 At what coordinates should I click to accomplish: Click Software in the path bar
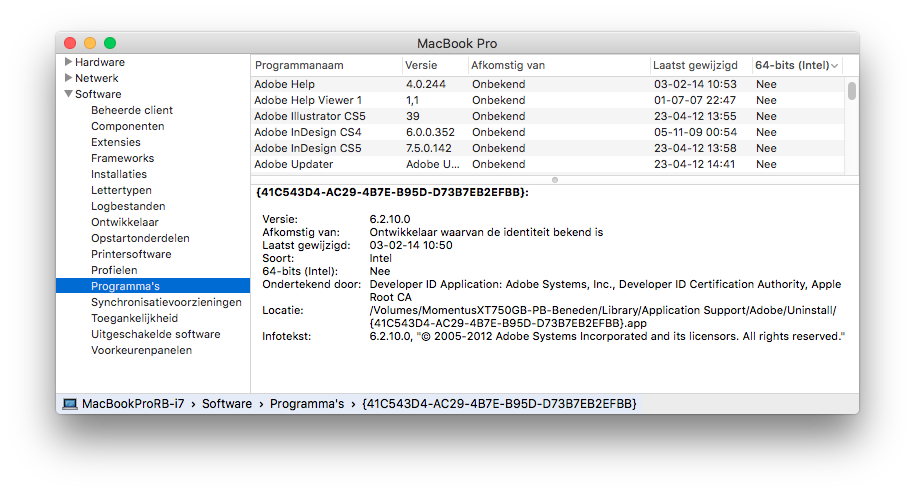point(227,404)
